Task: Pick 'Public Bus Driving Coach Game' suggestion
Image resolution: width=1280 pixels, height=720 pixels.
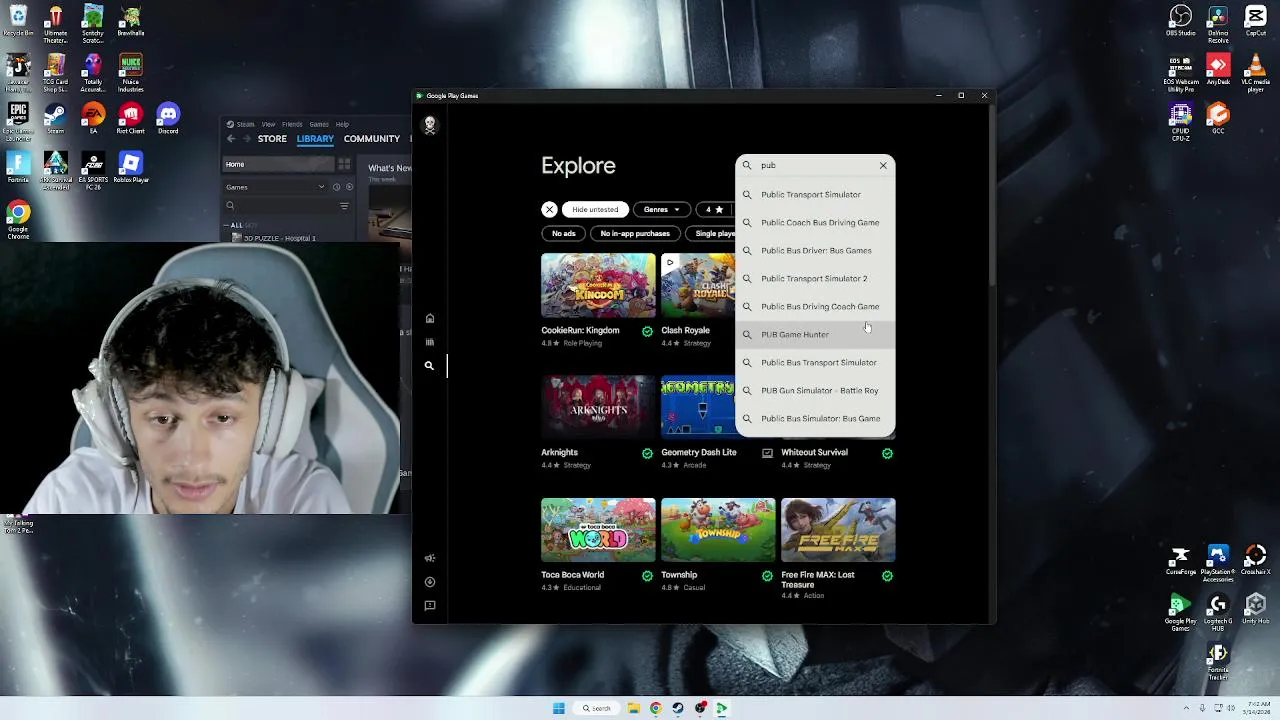Action: (x=815, y=307)
